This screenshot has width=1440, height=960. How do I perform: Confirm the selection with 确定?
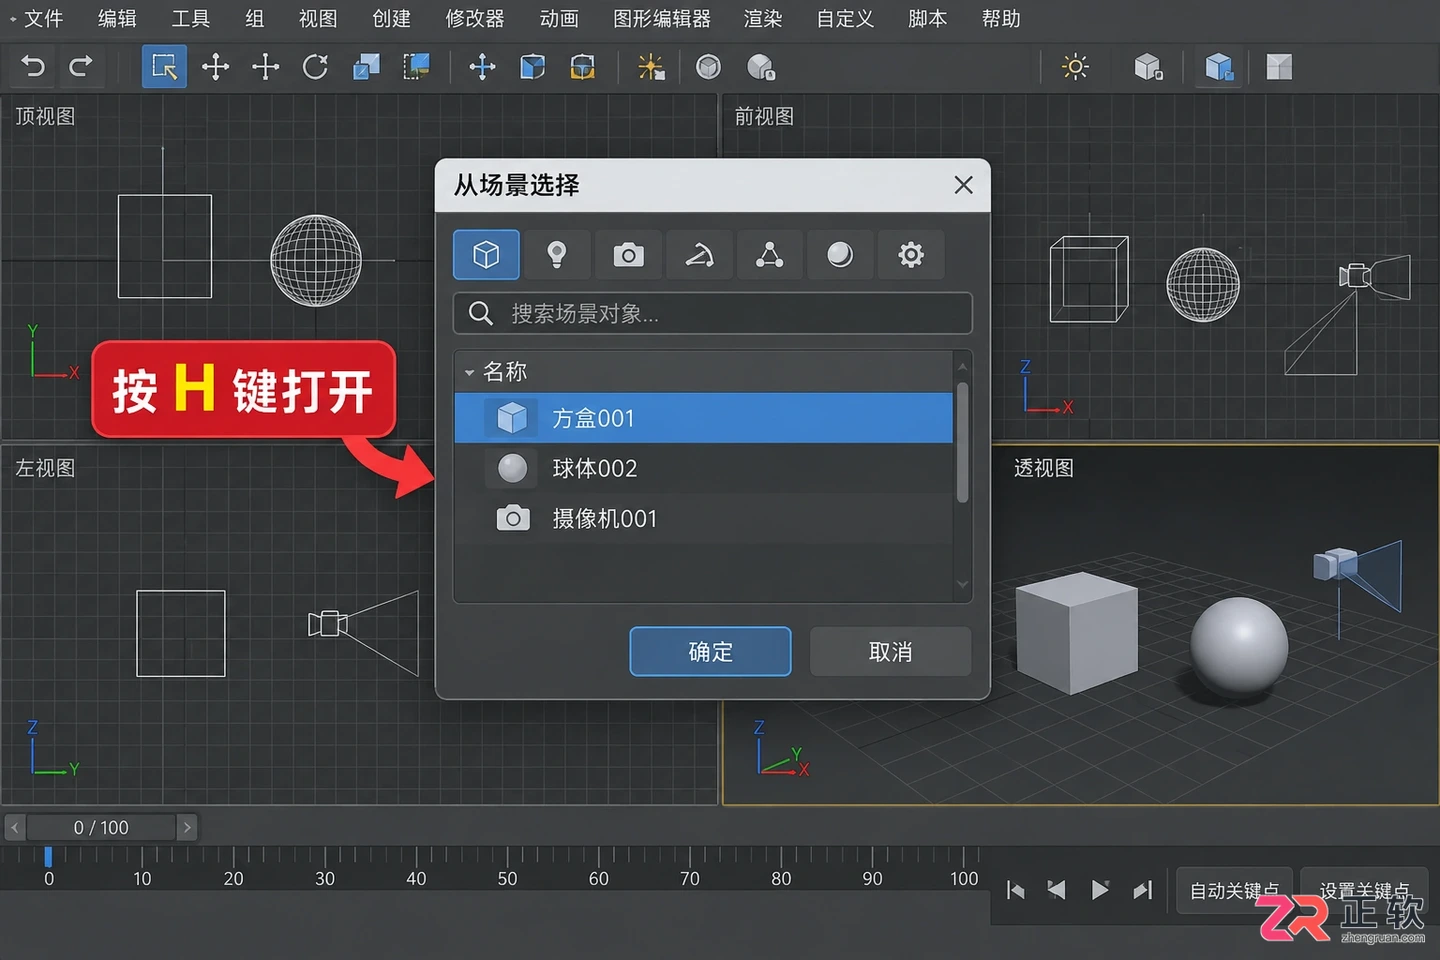[710, 652]
